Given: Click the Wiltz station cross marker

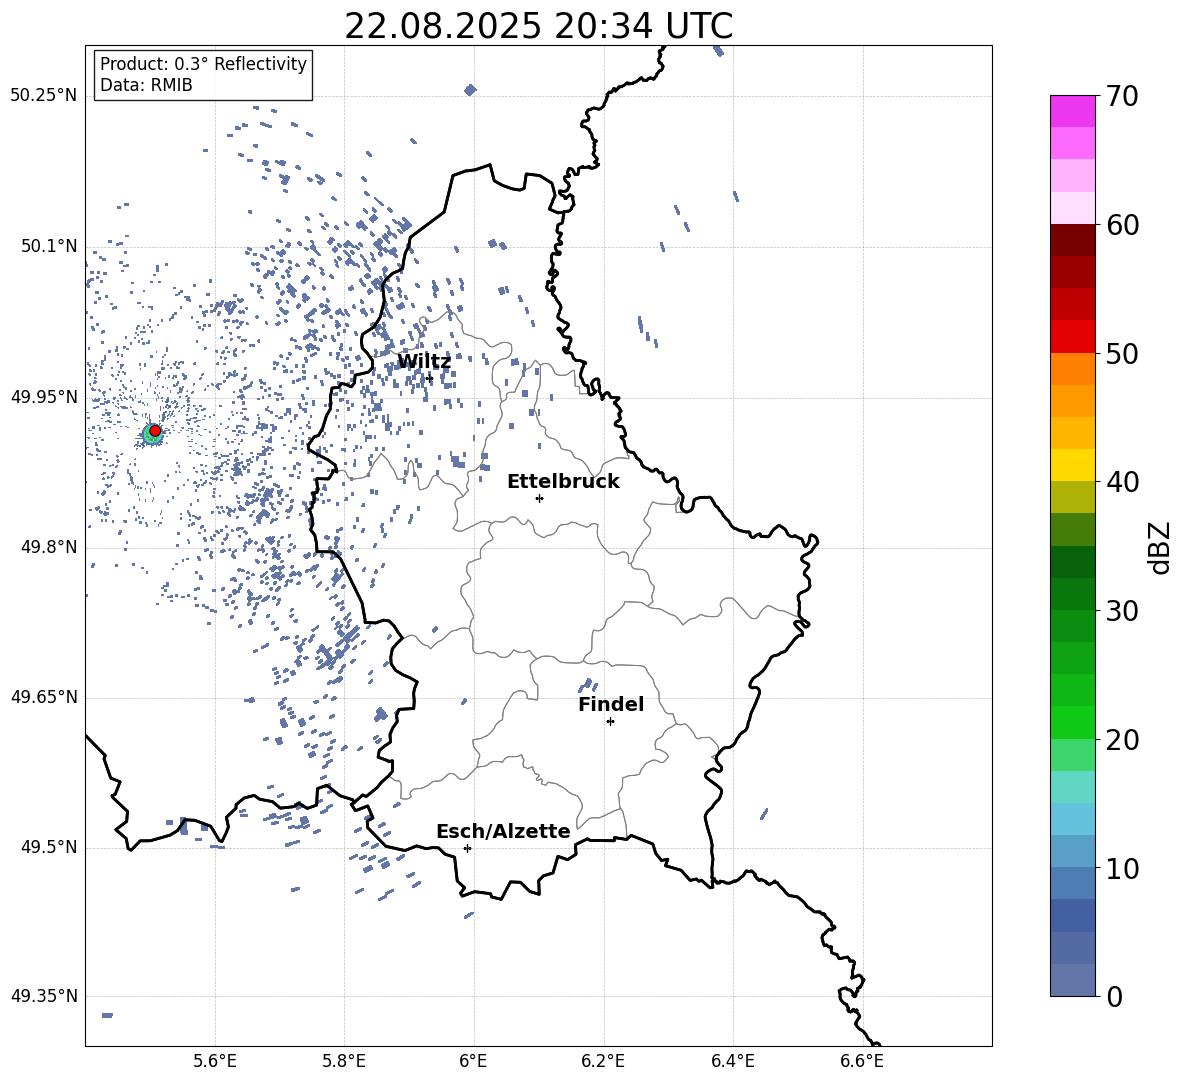Looking at the screenshot, I should tap(430, 378).
